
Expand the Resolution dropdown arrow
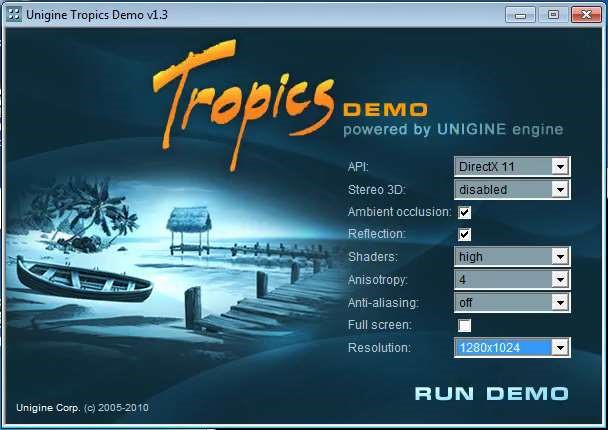click(x=560, y=347)
